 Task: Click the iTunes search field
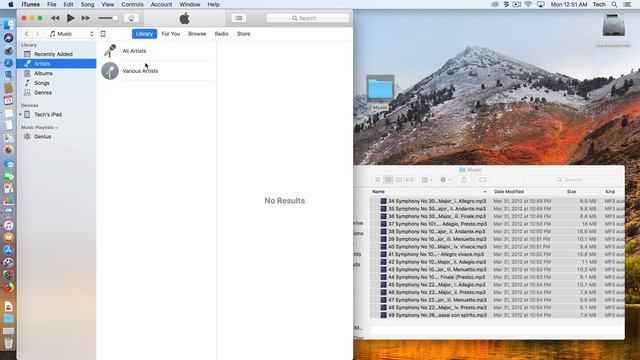pyautogui.click(x=308, y=18)
